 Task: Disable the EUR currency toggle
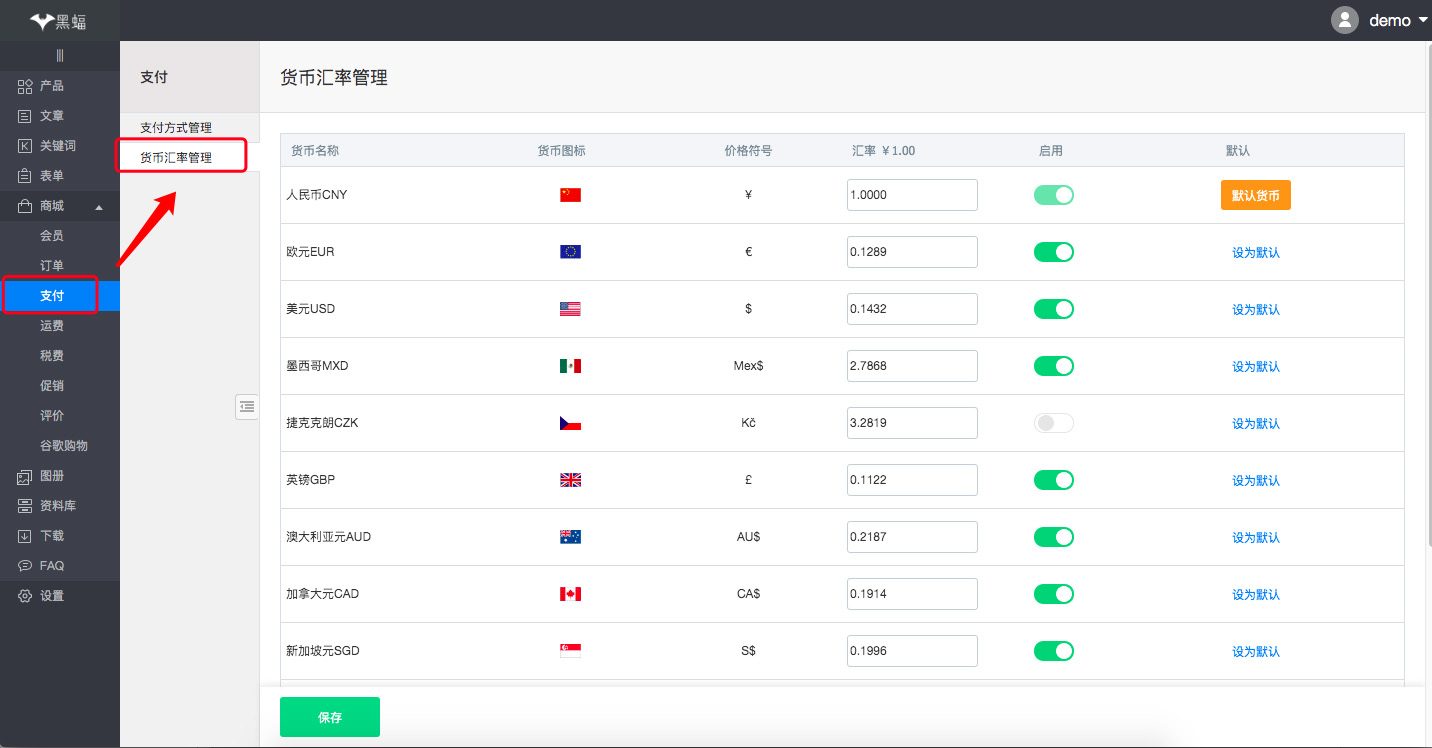tap(1053, 252)
